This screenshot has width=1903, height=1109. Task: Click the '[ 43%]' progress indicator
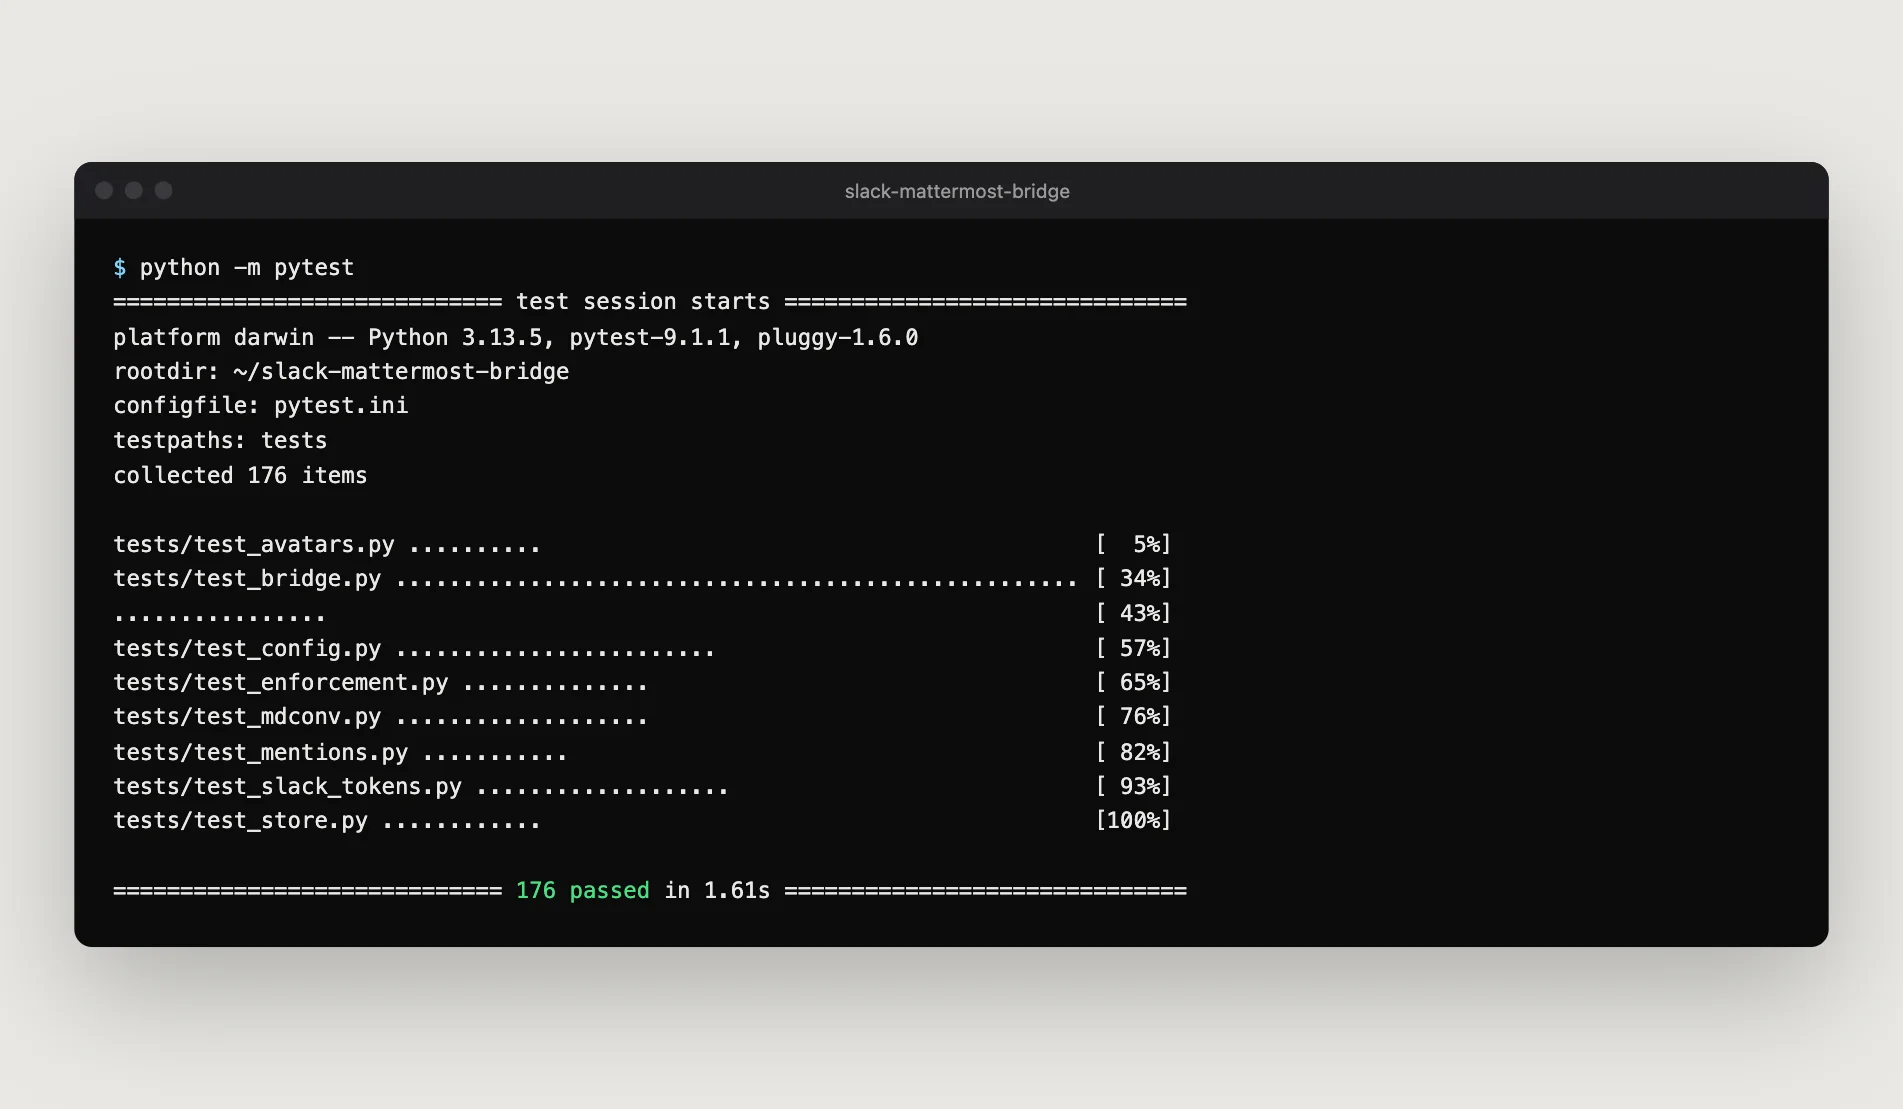pos(1133,613)
